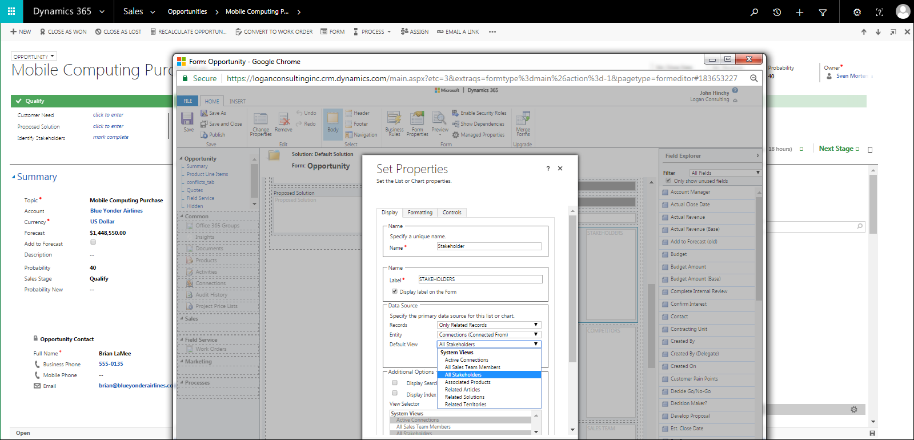Toggle the Display Search checkbox
The image size is (914, 440).
(x=395, y=383)
